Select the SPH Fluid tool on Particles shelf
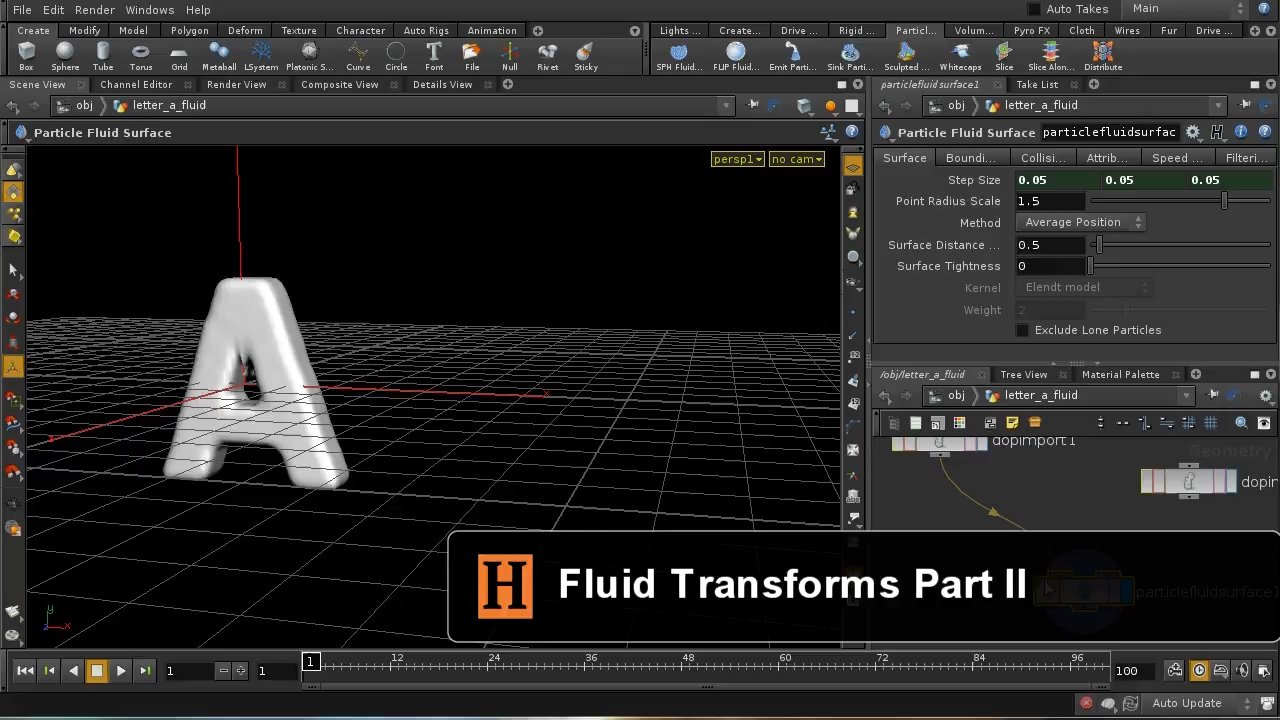Image resolution: width=1280 pixels, height=720 pixels. 678,55
